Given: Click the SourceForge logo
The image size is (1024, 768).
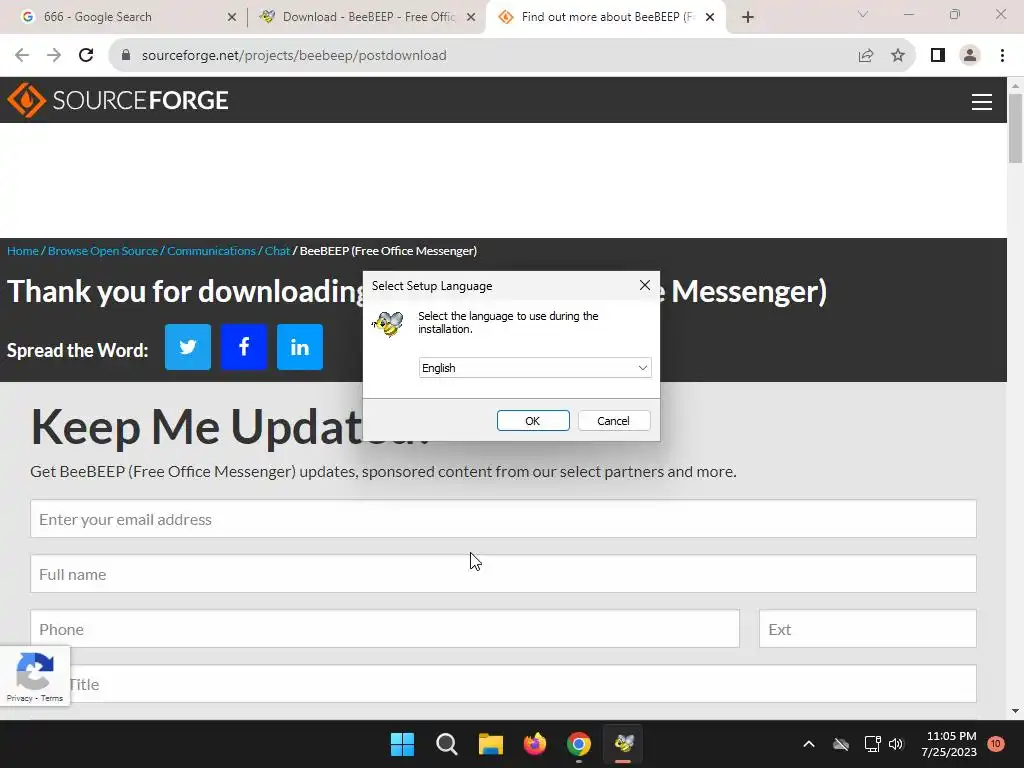Looking at the screenshot, I should point(118,101).
